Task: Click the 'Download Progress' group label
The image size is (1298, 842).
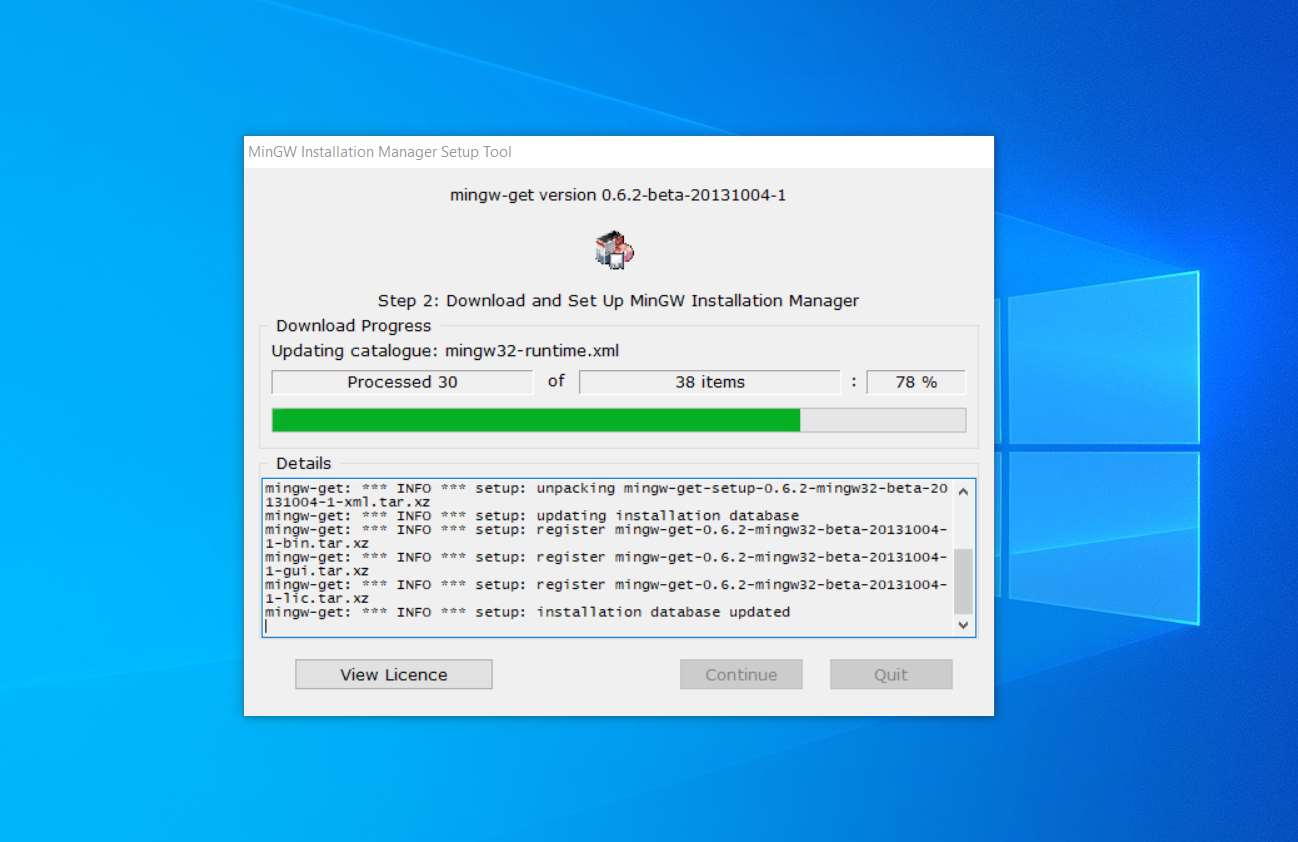Action: pyautogui.click(x=353, y=326)
